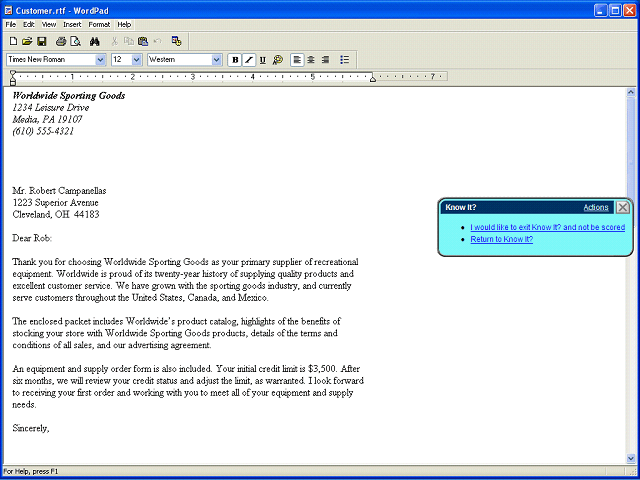The width and height of the screenshot is (640, 480).
Task: Close the WordPad window
Action: coord(629,11)
